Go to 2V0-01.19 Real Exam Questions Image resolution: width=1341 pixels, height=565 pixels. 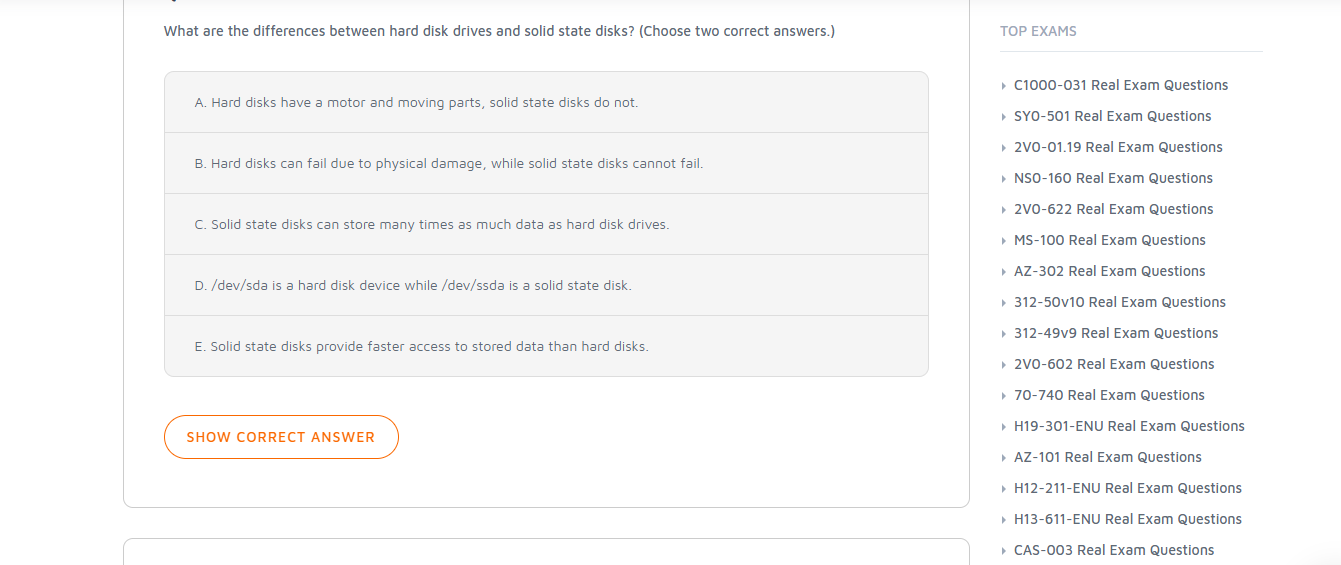click(x=1118, y=148)
